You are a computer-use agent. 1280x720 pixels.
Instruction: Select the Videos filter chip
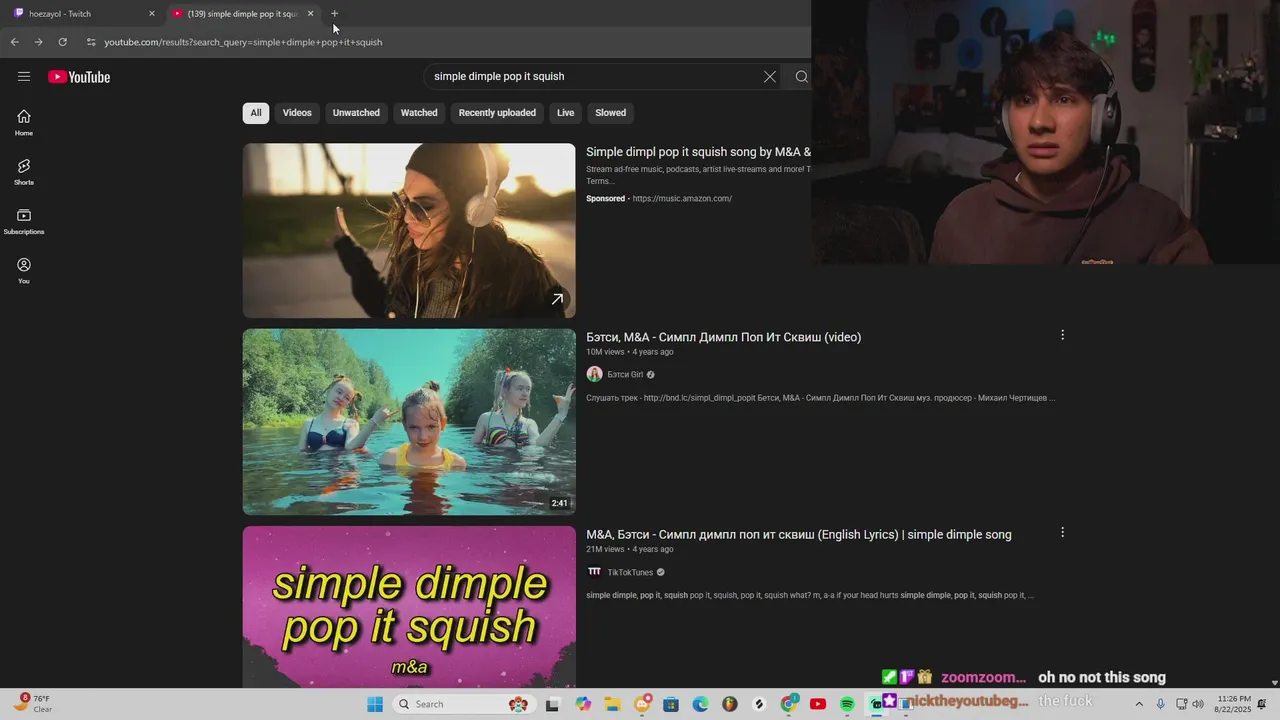pyautogui.click(x=297, y=113)
